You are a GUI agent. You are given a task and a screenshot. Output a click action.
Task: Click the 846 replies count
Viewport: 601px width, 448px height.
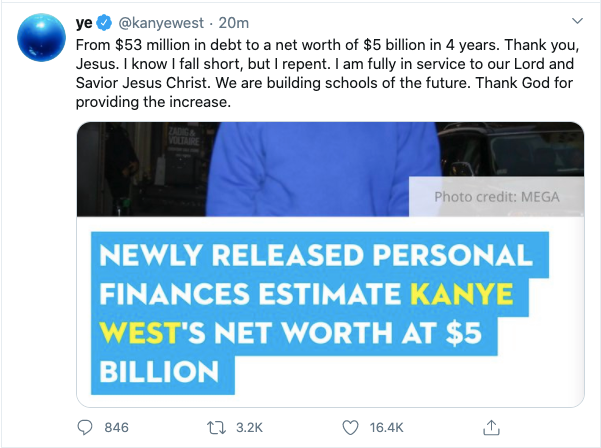[117, 427]
